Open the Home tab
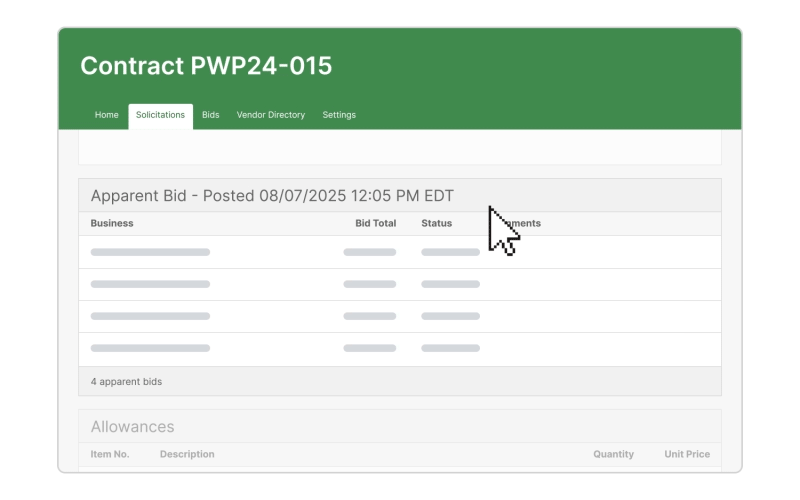The image size is (800, 500). (106, 115)
